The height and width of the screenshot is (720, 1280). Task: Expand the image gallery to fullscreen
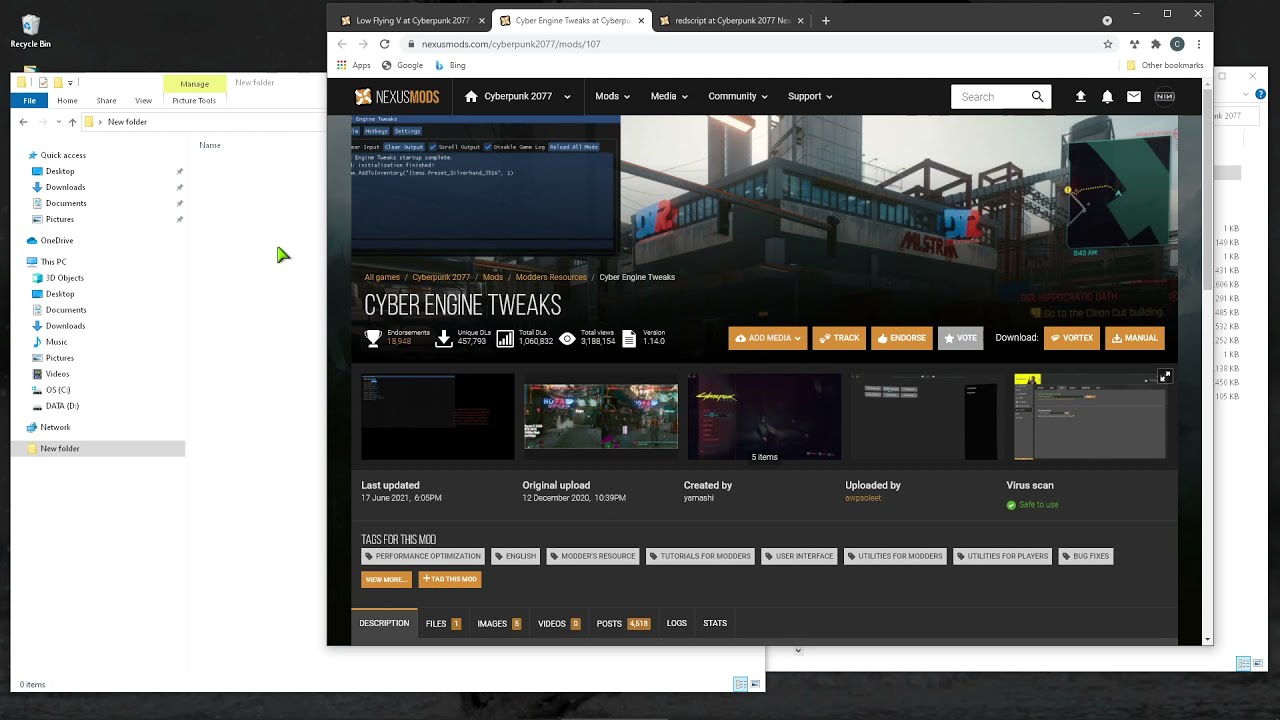tap(1165, 377)
